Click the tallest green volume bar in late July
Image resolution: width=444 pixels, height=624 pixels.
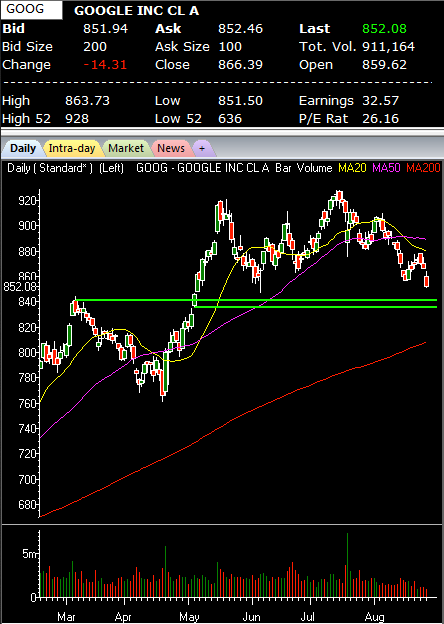tap(347, 565)
